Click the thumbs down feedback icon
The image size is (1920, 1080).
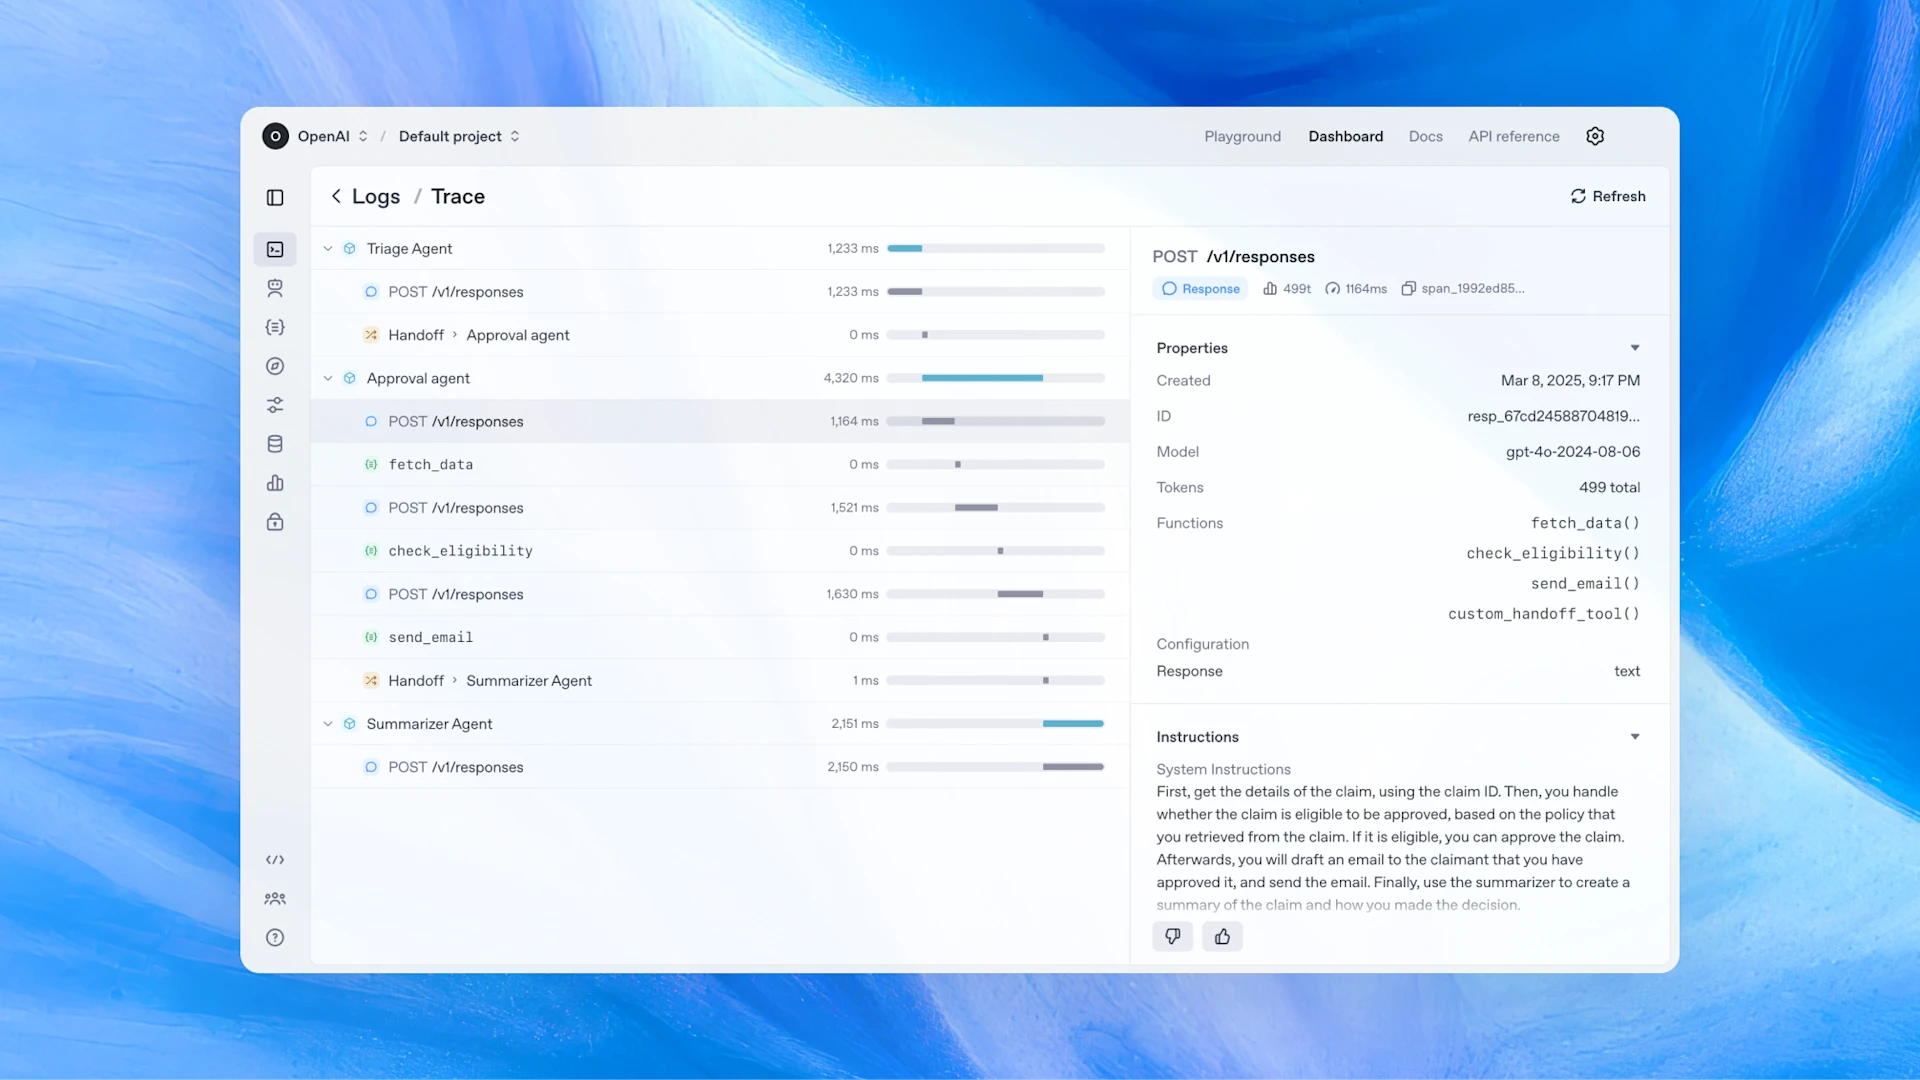(x=1172, y=936)
